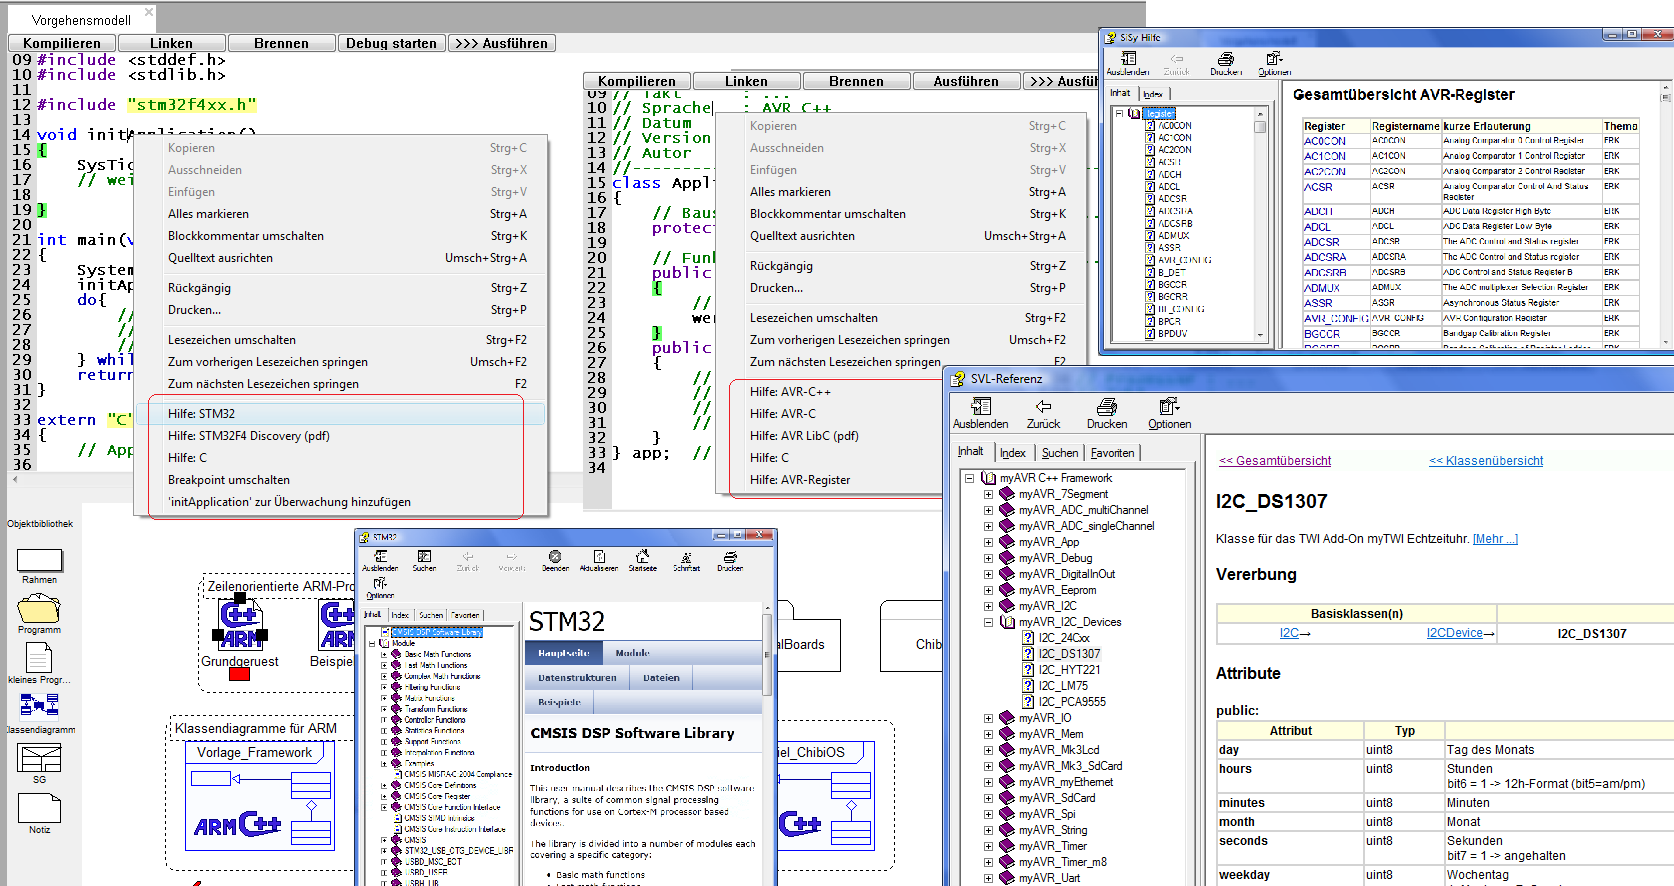Click the Ausblenden icon in SVL-Referenz window

[981, 406]
